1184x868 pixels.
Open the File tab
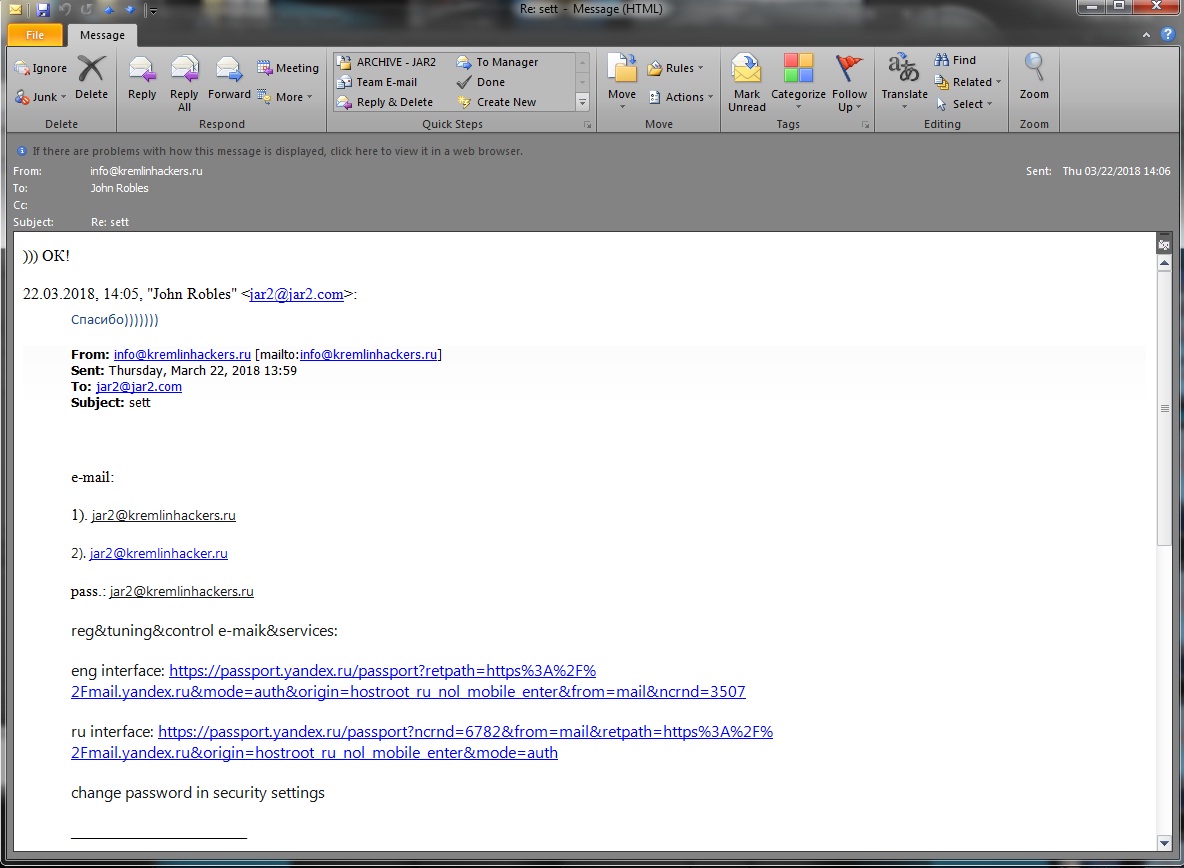35,35
